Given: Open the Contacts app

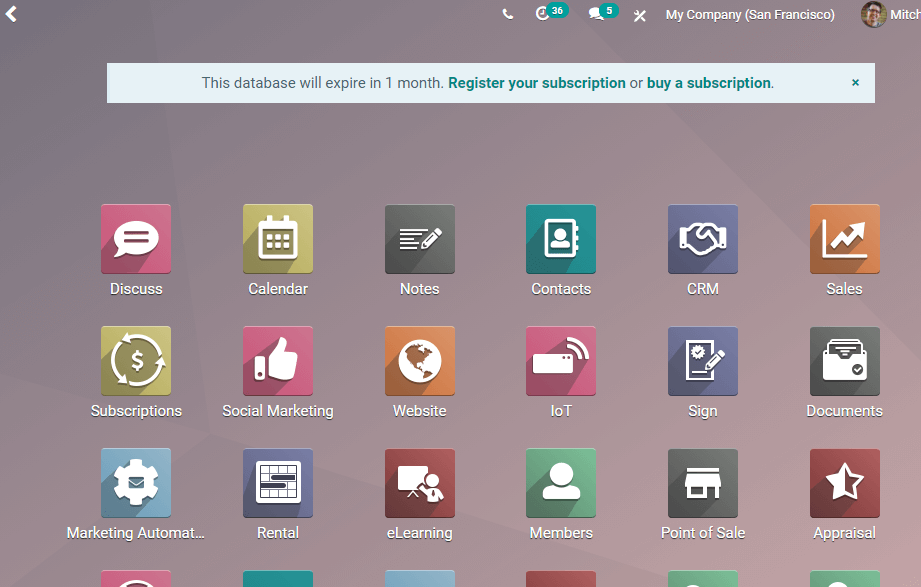Looking at the screenshot, I should 561,239.
